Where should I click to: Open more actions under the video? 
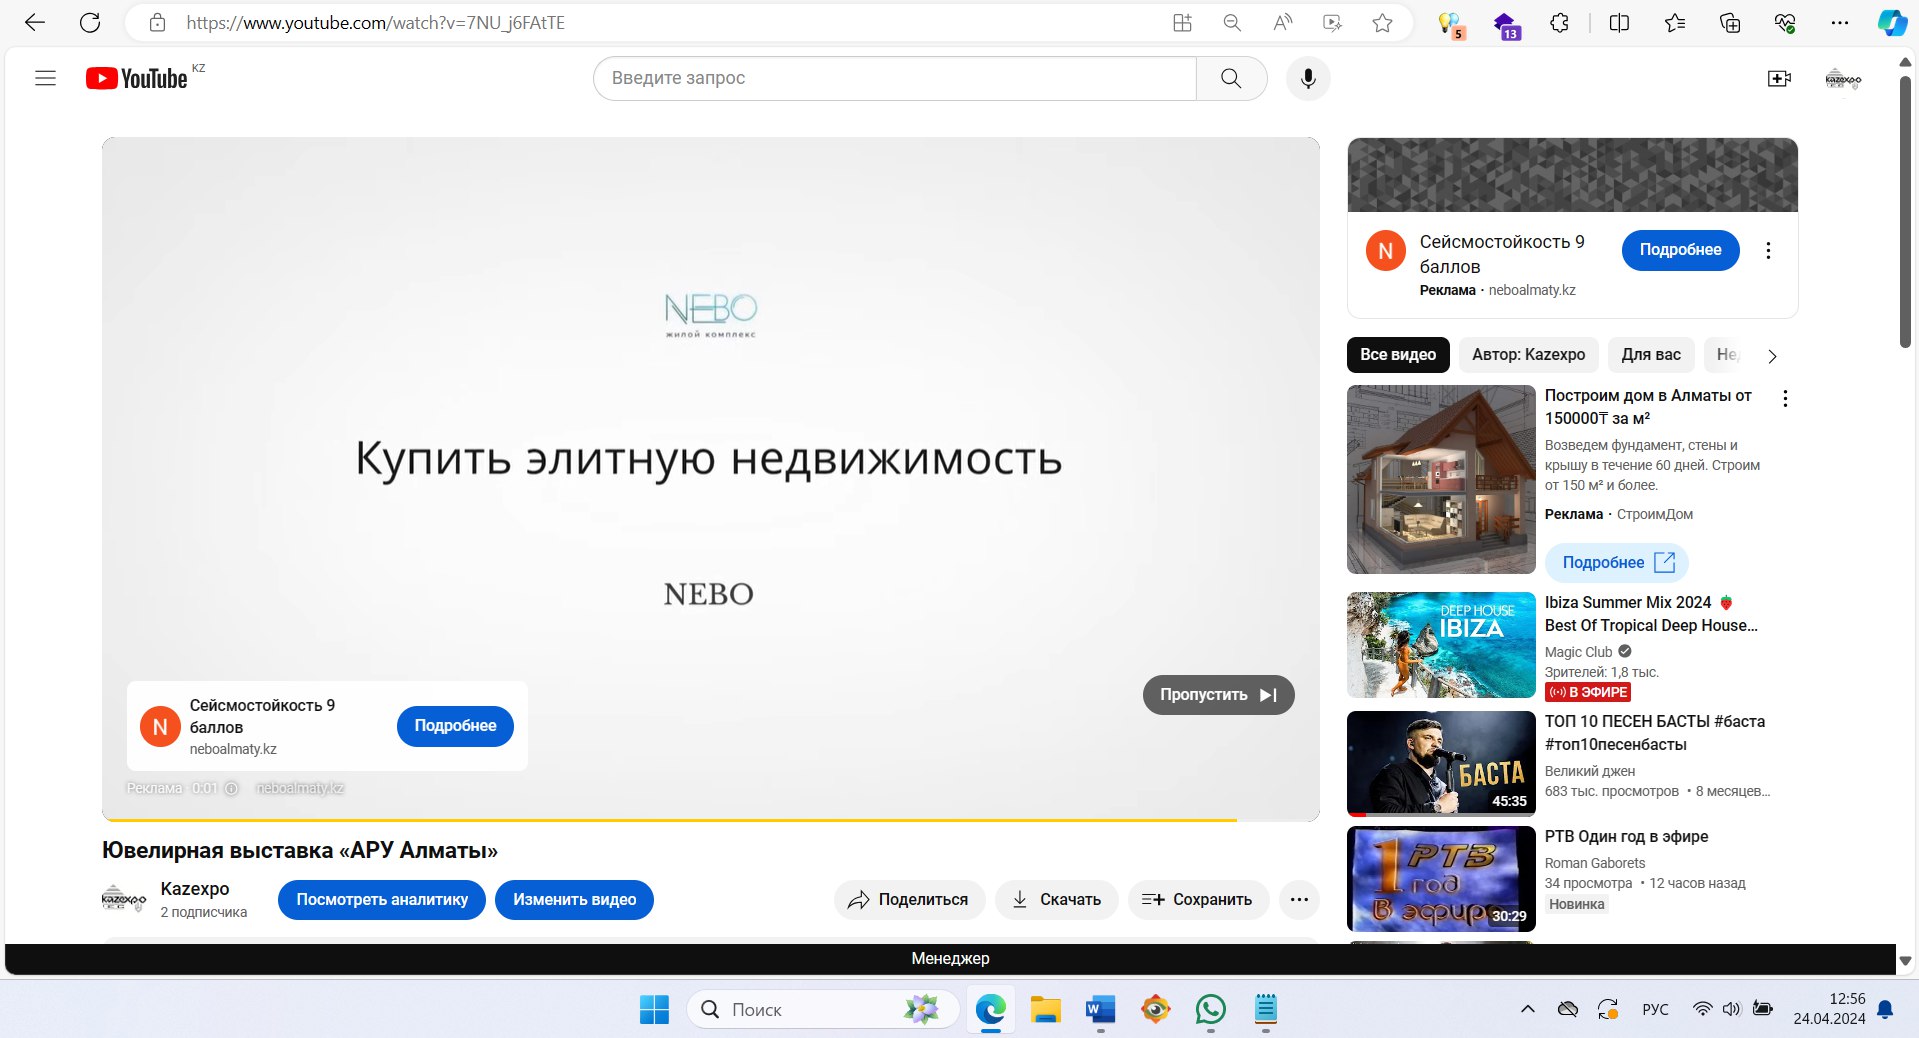(x=1299, y=900)
